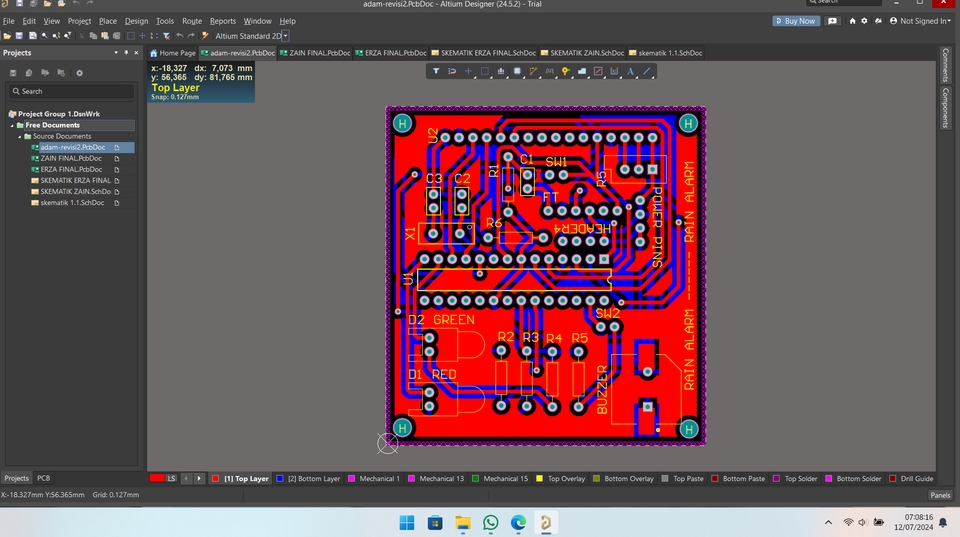Image resolution: width=960 pixels, height=537 pixels.
Task: Click the redo arrow in toolbar
Action: pos(191,36)
